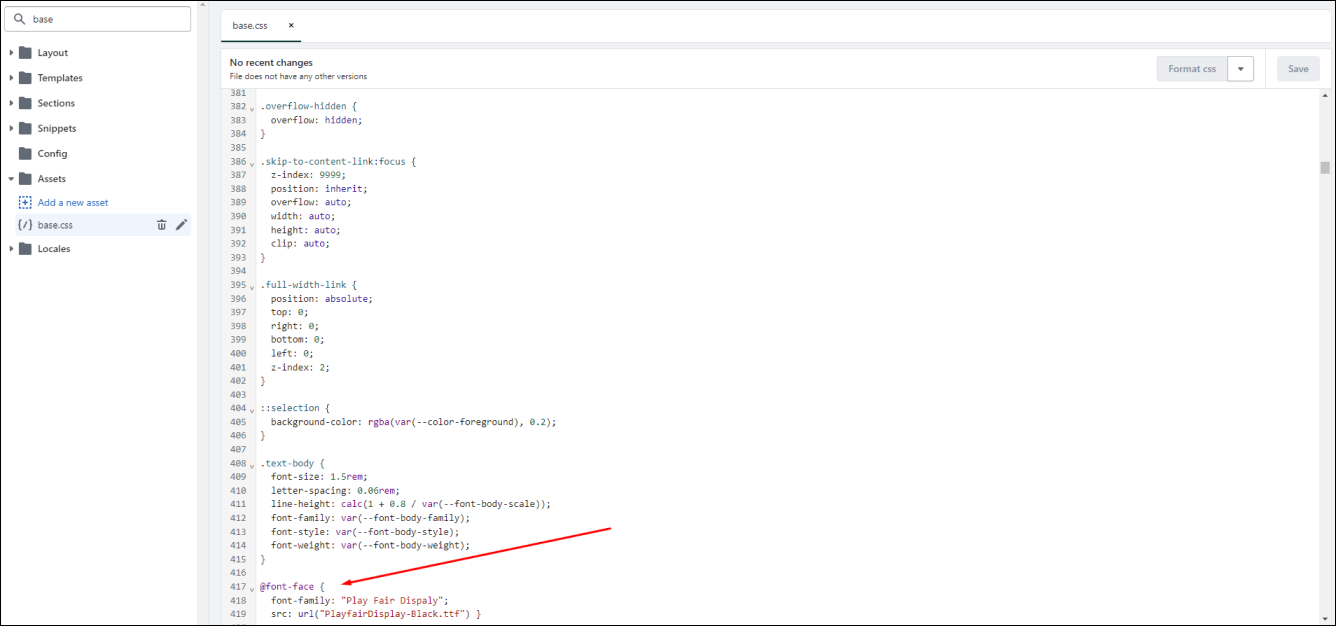Expand the Snippets folder arrow

(11, 128)
